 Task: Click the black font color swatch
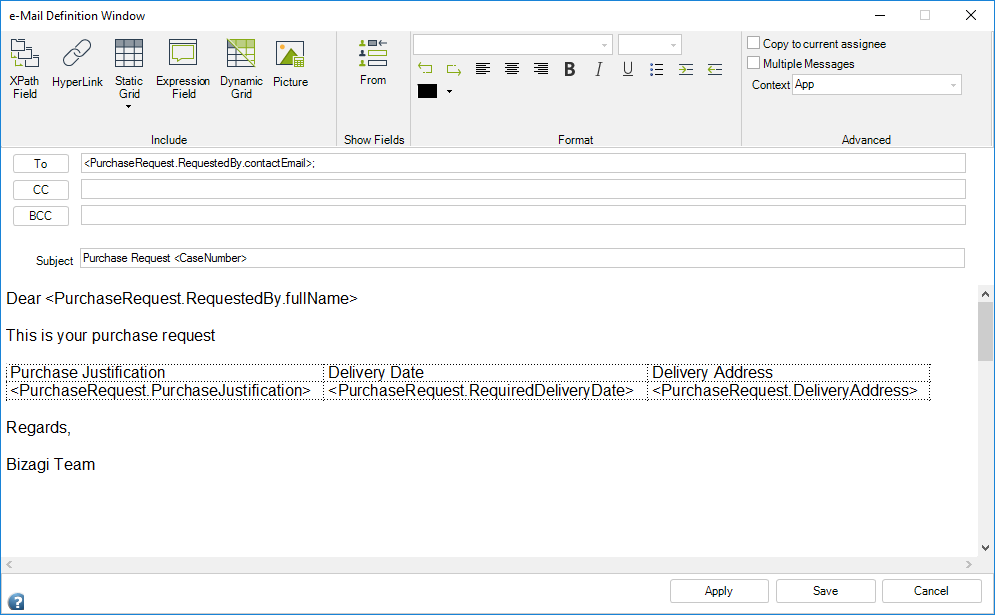tap(427, 91)
